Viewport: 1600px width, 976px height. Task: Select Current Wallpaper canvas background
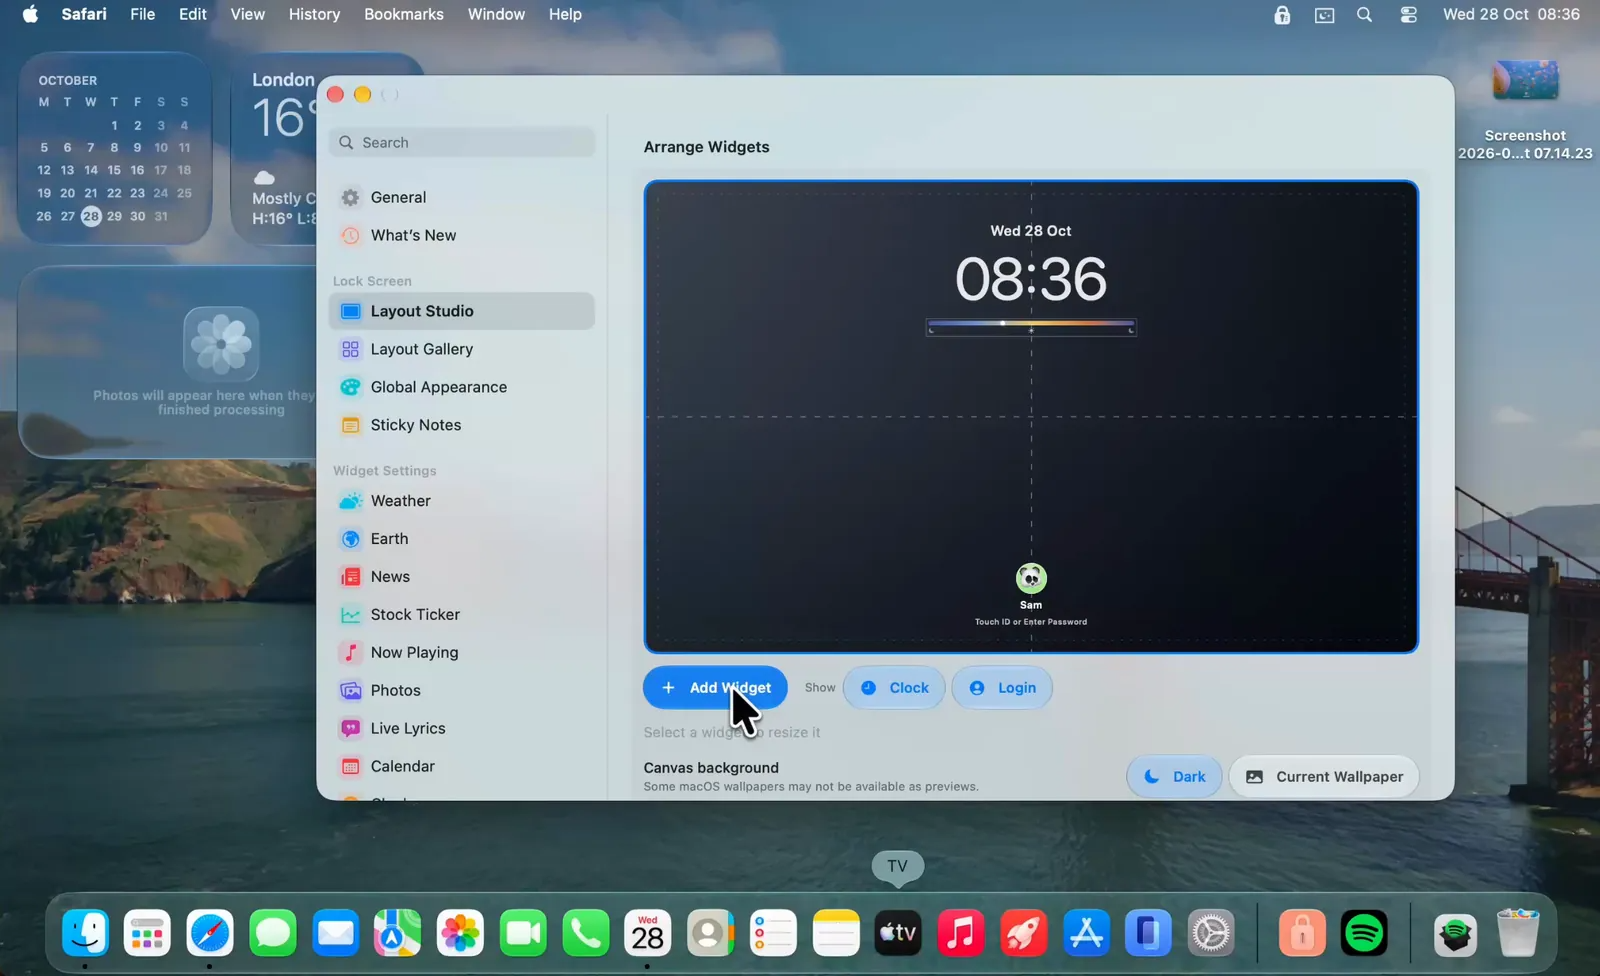point(1324,777)
